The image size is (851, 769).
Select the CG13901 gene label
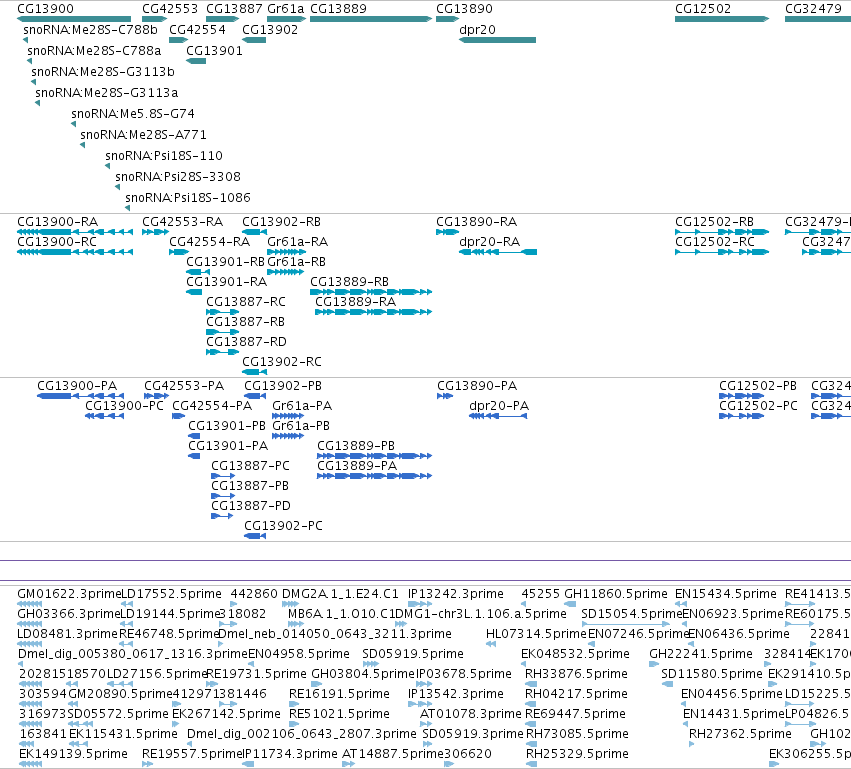(x=214, y=51)
